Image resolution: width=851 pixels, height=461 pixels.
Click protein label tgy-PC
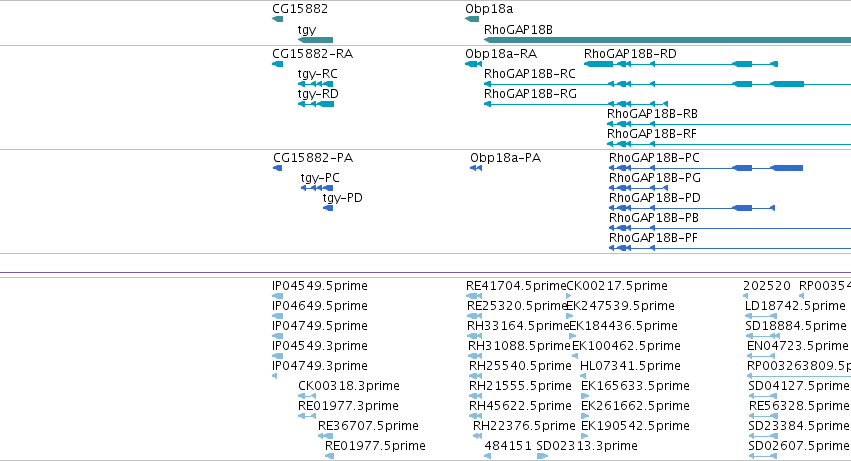[320, 179]
